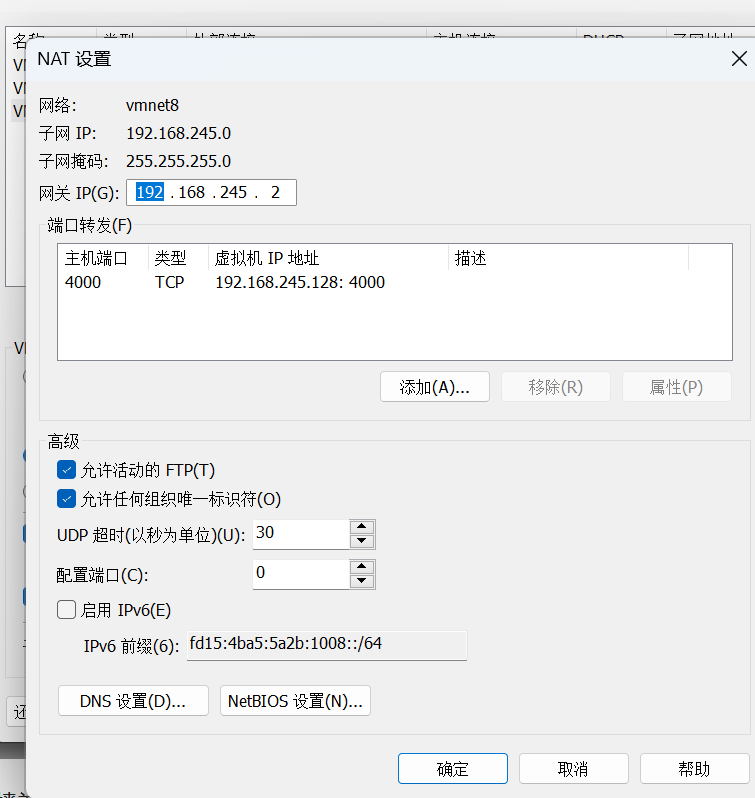Click the vmnet8 network name text

point(153,105)
